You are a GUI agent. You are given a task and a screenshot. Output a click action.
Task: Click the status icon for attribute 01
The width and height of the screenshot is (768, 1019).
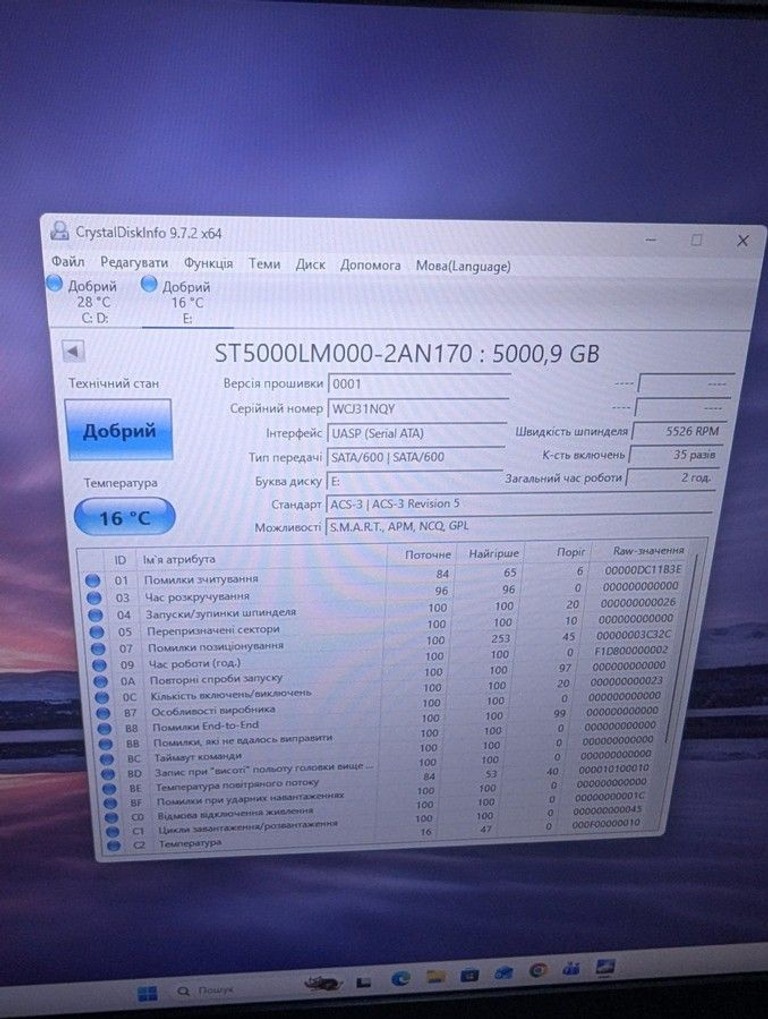tap(94, 580)
